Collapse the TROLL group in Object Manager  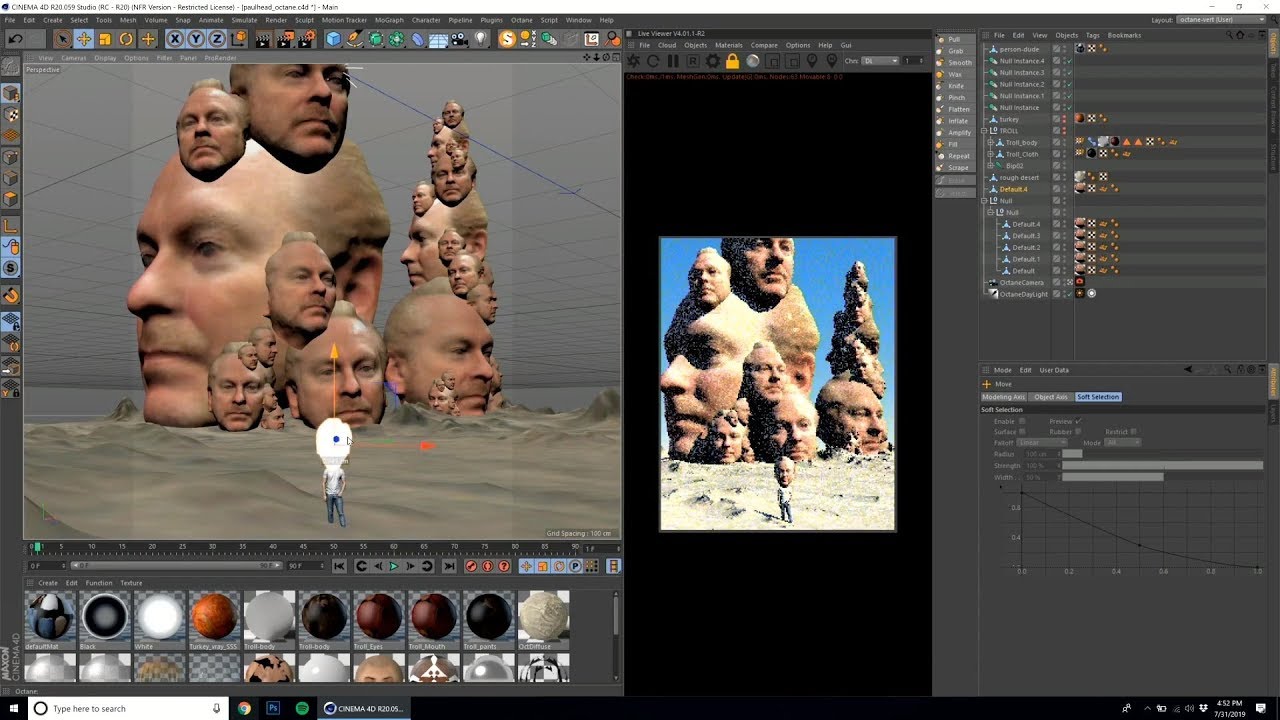coord(984,131)
